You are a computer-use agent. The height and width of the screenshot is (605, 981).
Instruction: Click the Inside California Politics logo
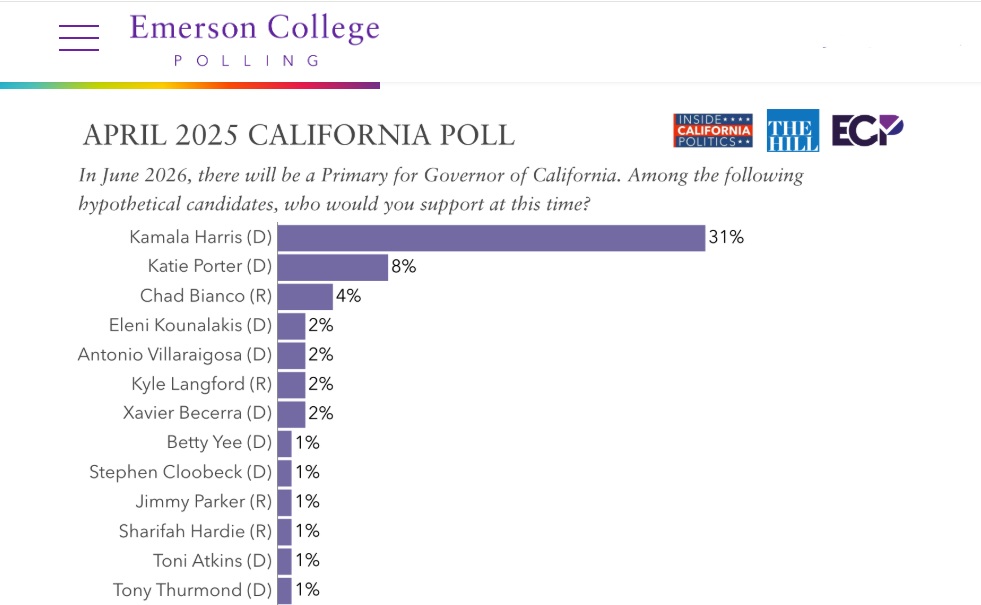tap(713, 130)
